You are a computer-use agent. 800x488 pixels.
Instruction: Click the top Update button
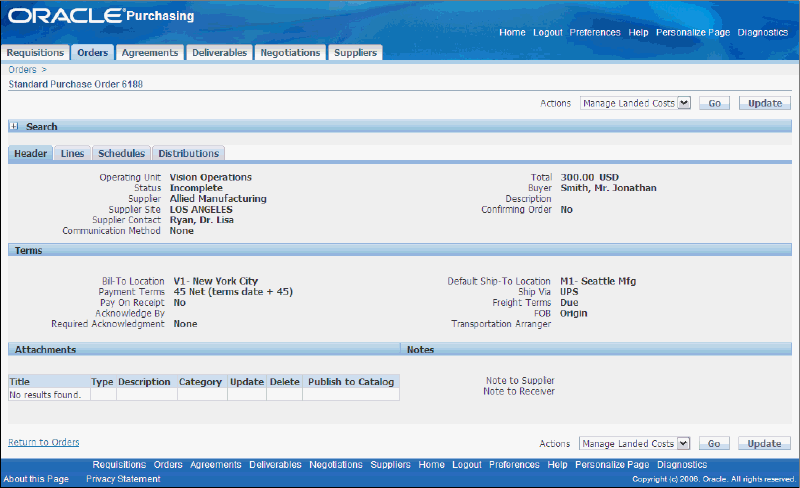765,103
